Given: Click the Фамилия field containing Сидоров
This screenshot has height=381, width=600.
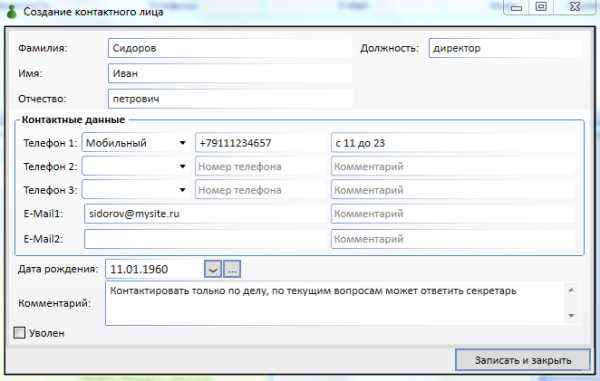Looking at the screenshot, I should 230,48.
